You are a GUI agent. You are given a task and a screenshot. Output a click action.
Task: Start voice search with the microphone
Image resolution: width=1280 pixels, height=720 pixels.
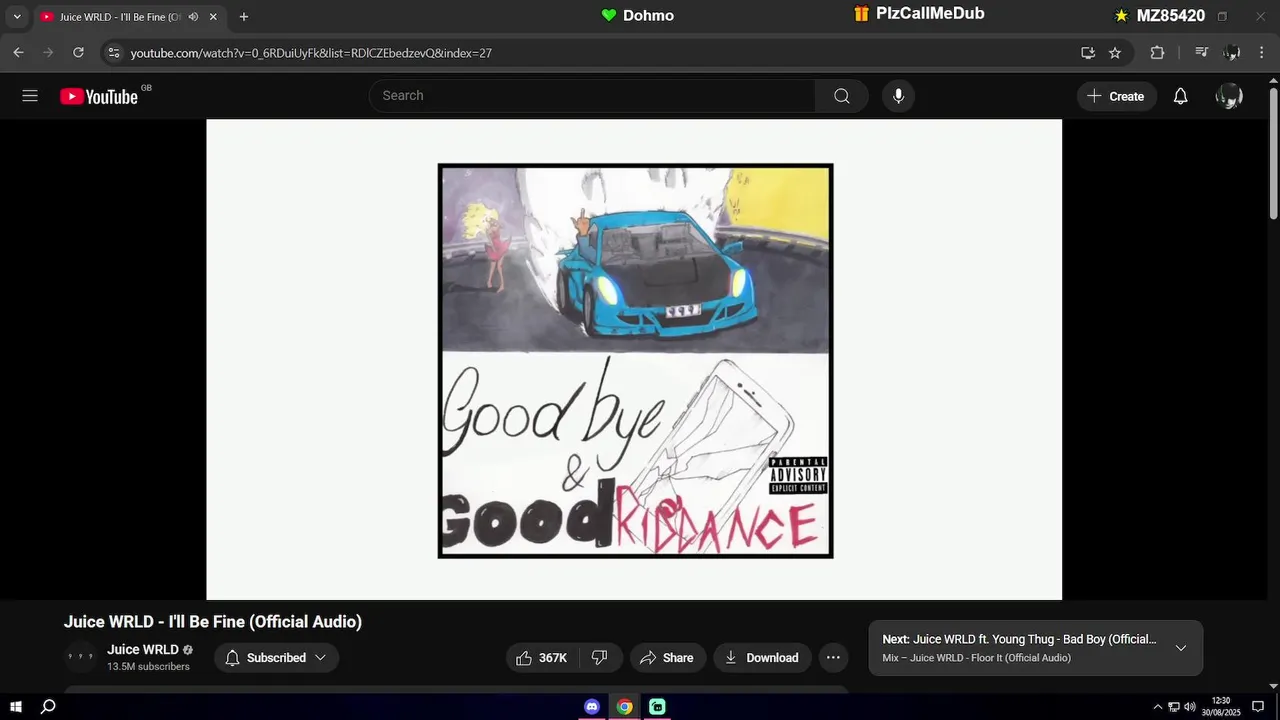coord(898,96)
